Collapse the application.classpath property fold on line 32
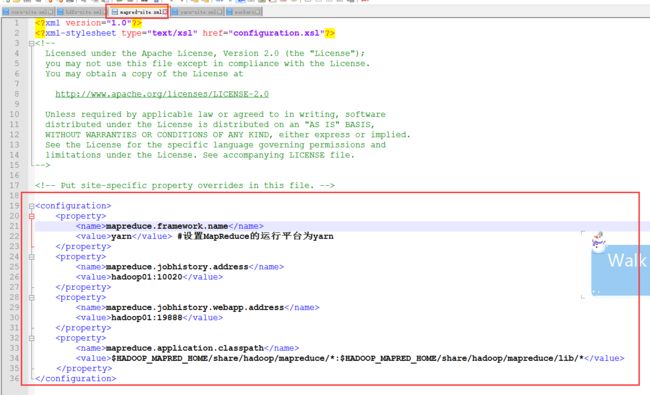Image resolution: width=650 pixels, height=395 pixels. coord(32,338)
